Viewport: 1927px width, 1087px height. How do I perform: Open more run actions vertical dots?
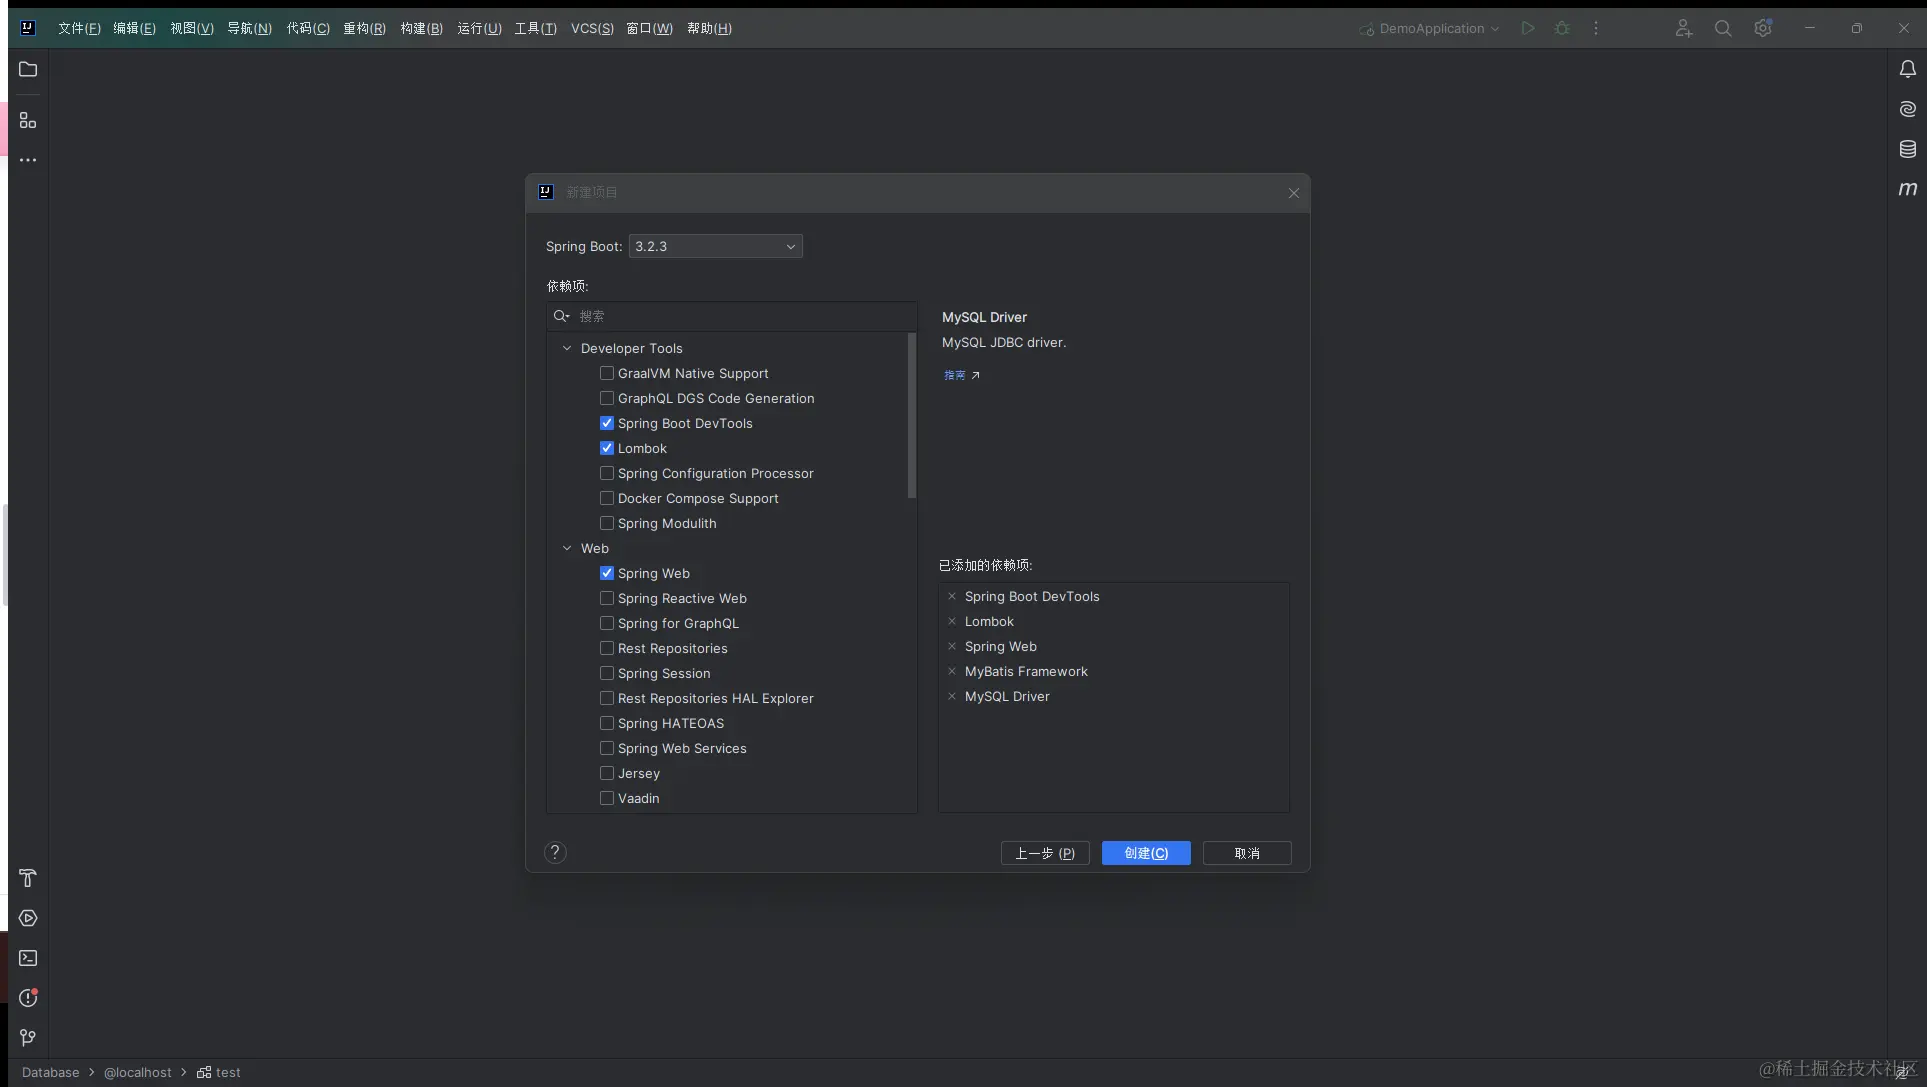[x=1596, y=28]
